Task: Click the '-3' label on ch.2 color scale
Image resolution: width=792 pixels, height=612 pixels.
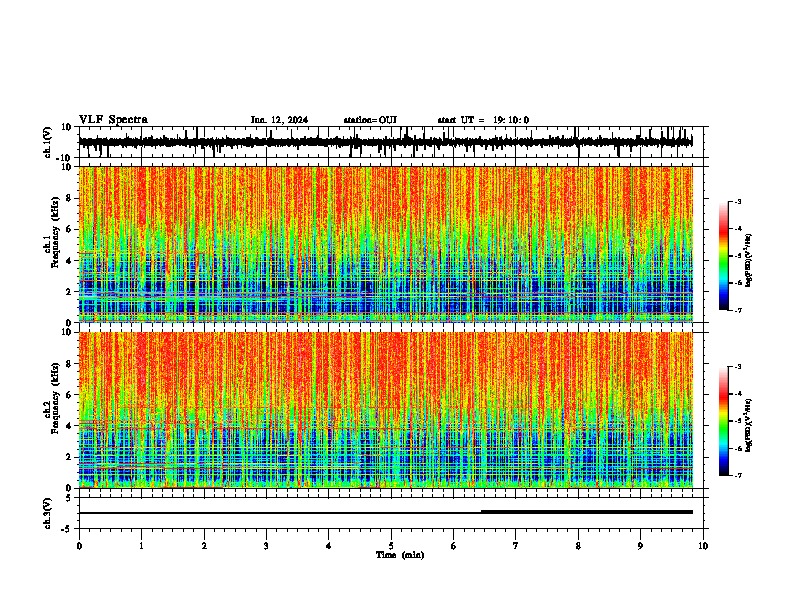Action: tap(738, 367)
